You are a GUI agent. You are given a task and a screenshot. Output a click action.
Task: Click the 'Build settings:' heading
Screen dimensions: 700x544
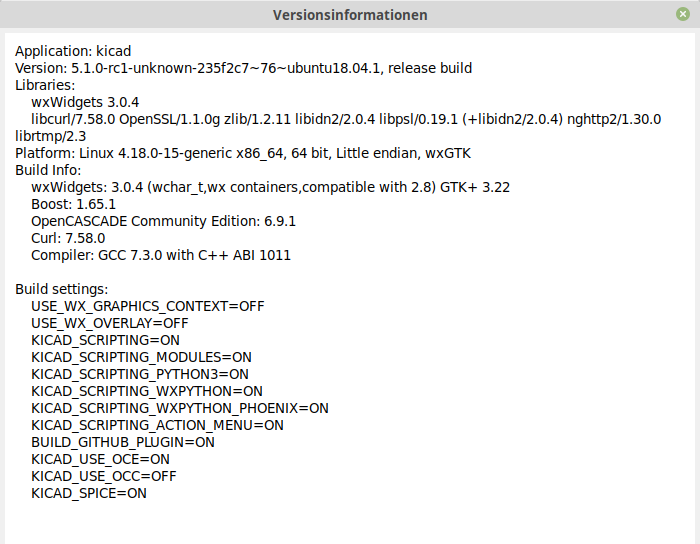pos(61,289)
